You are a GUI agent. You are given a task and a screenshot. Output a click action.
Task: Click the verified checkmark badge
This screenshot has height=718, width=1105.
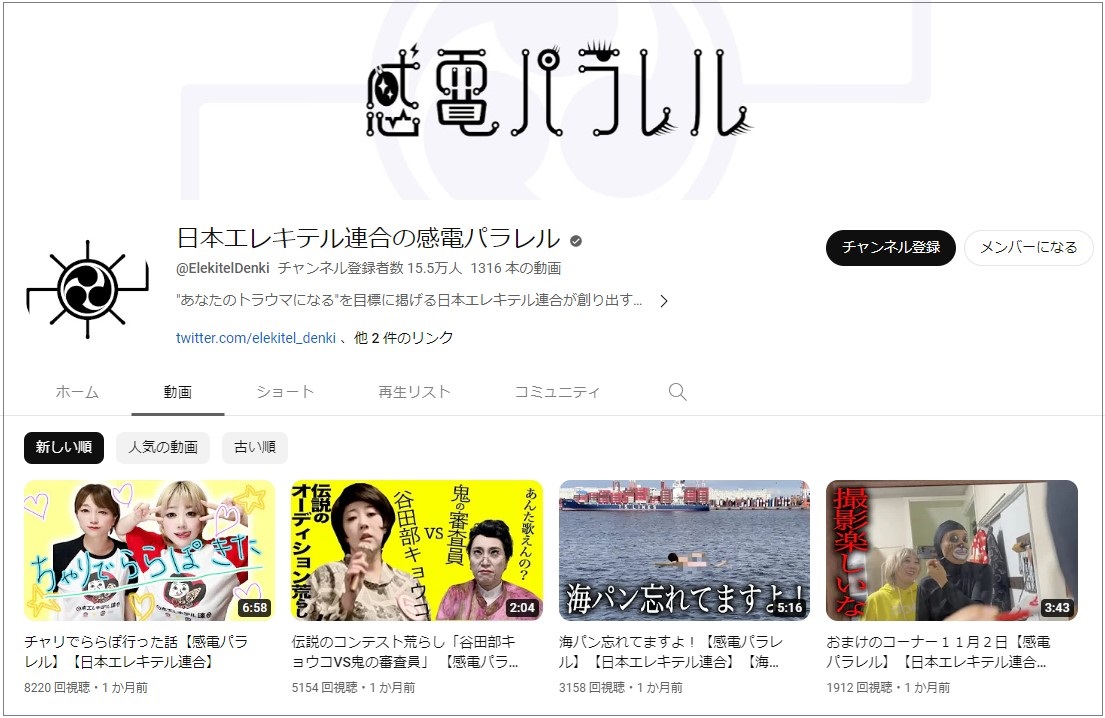tap(576, 241)
